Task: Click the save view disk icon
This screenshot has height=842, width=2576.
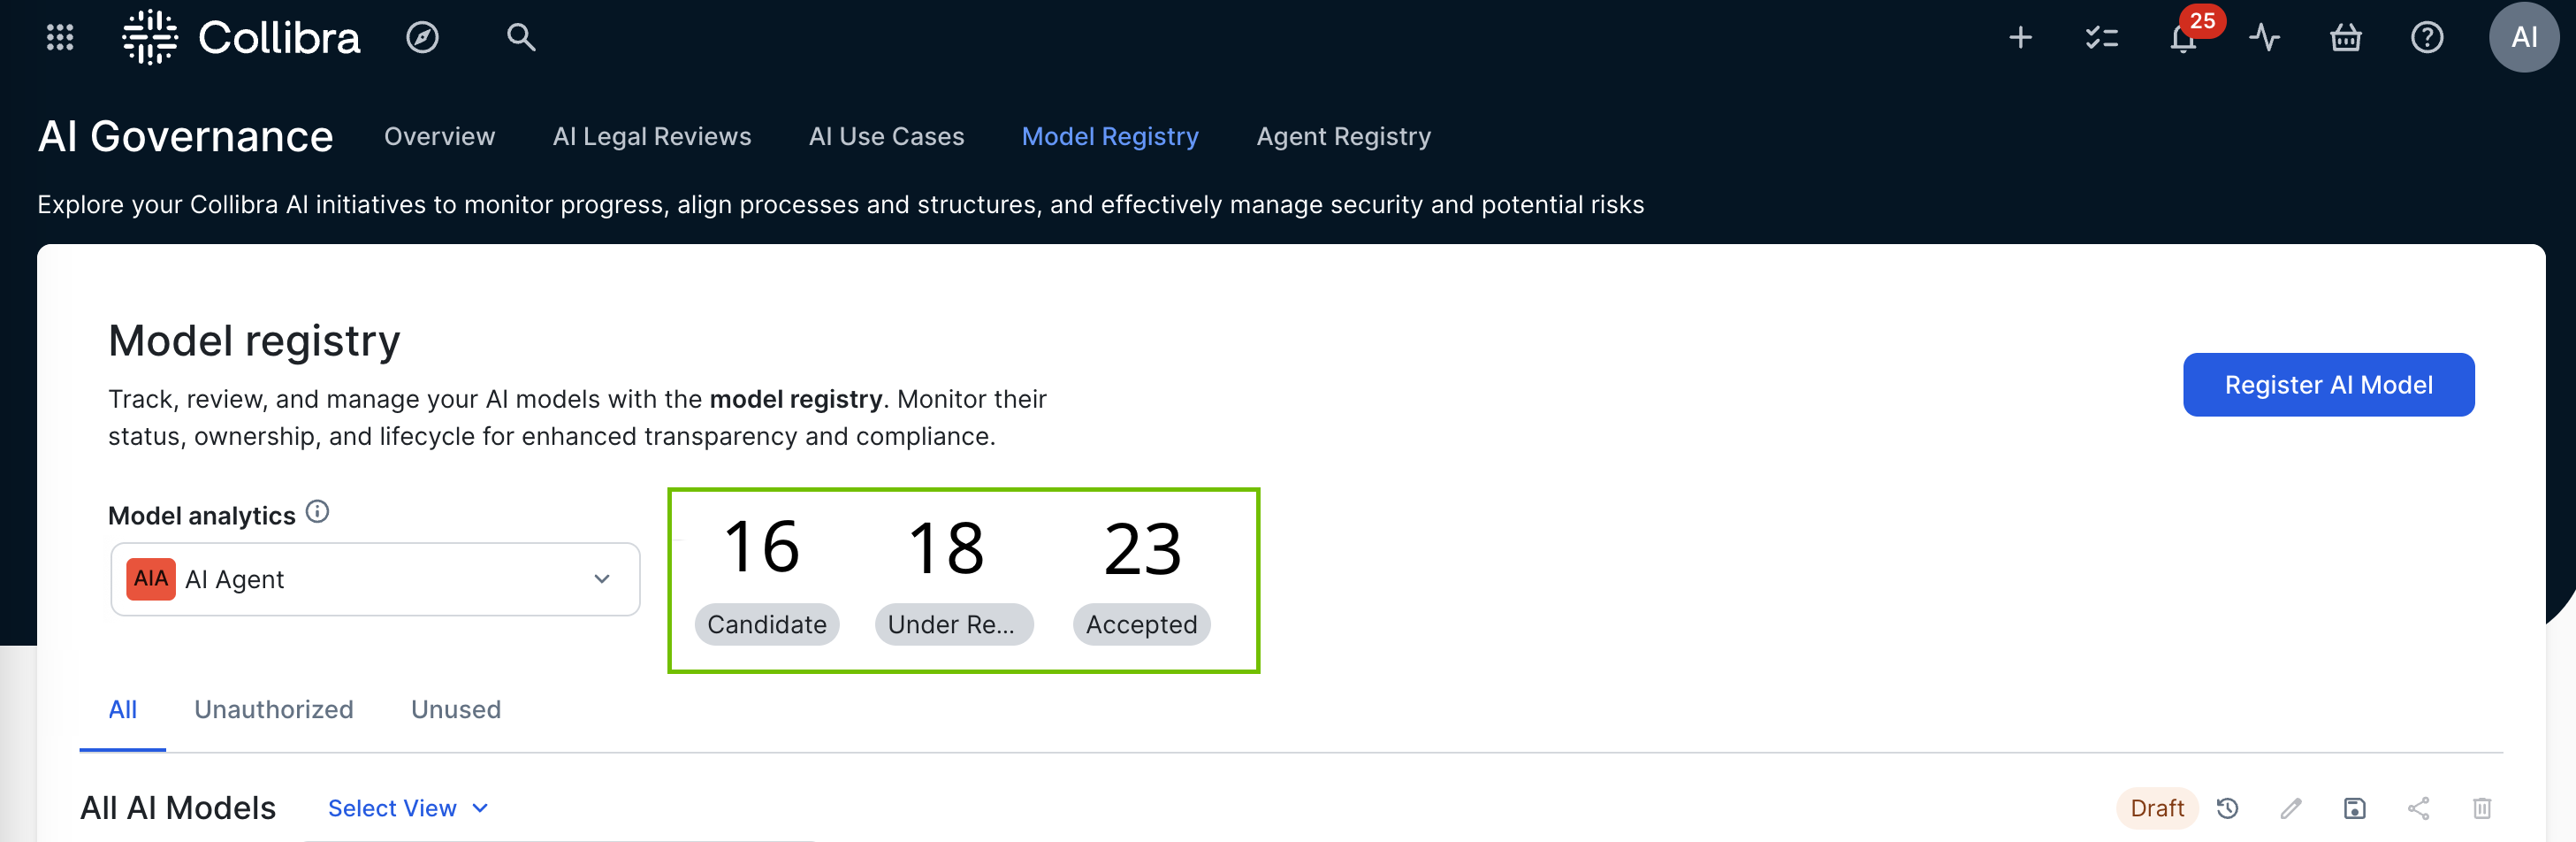Action: (x=2354, y=808)
